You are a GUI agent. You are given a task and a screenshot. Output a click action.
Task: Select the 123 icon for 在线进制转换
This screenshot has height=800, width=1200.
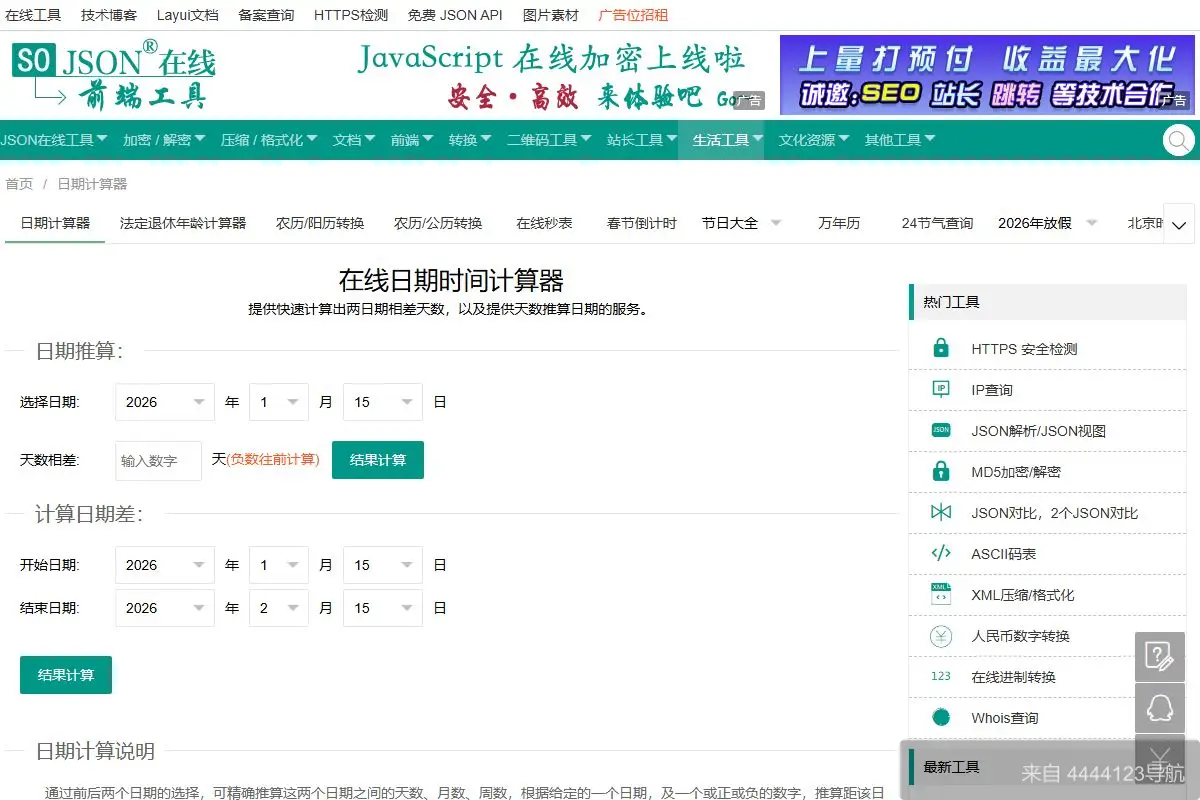click(940, 676)
